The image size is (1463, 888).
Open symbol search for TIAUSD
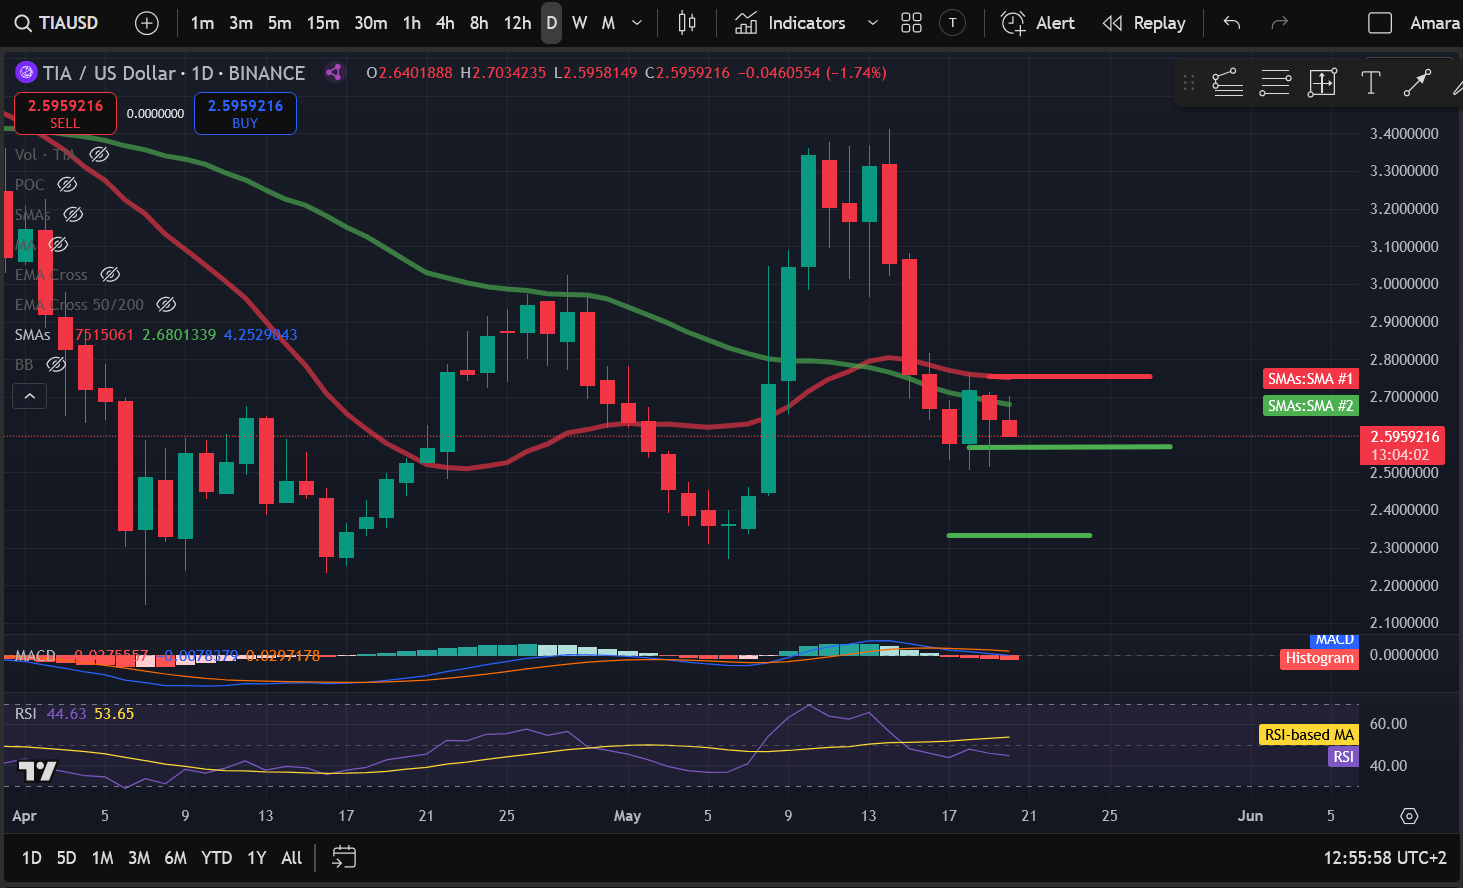tap(58, 23)
